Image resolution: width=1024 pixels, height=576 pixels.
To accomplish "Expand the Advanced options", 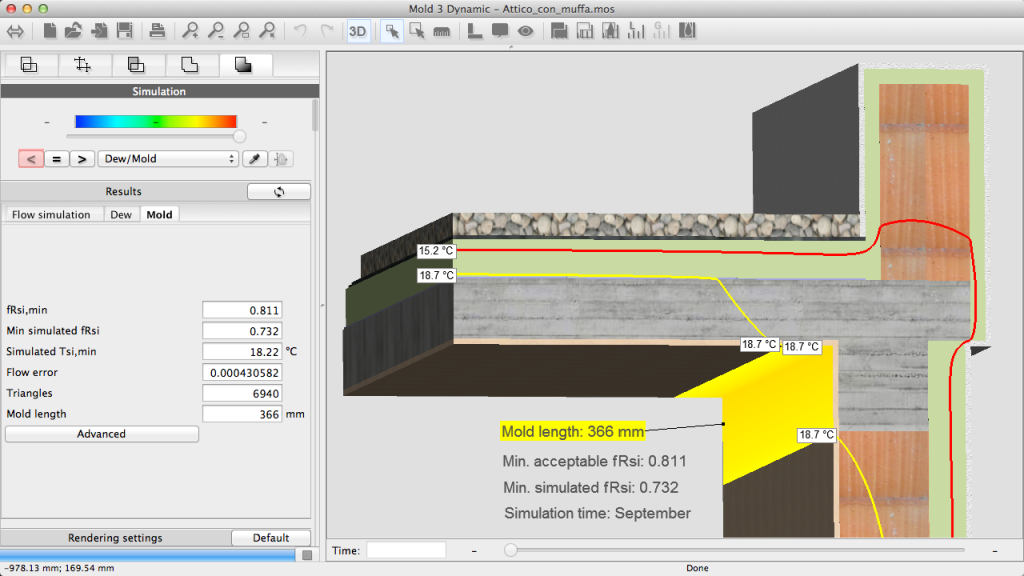I will click(101, 434).
